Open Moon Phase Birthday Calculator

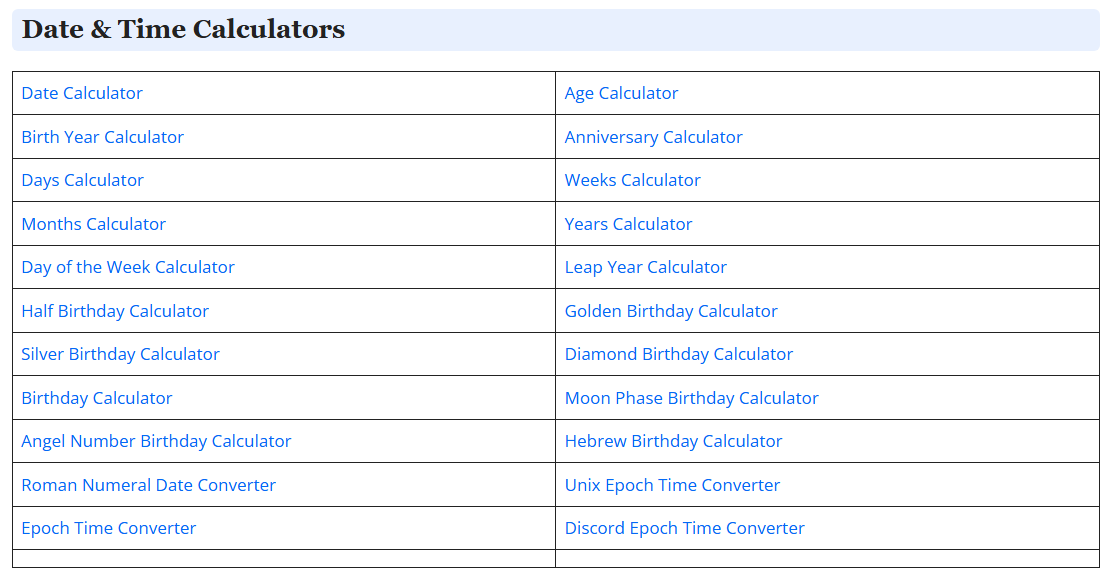pyautogui.click(x=691, y=398)
